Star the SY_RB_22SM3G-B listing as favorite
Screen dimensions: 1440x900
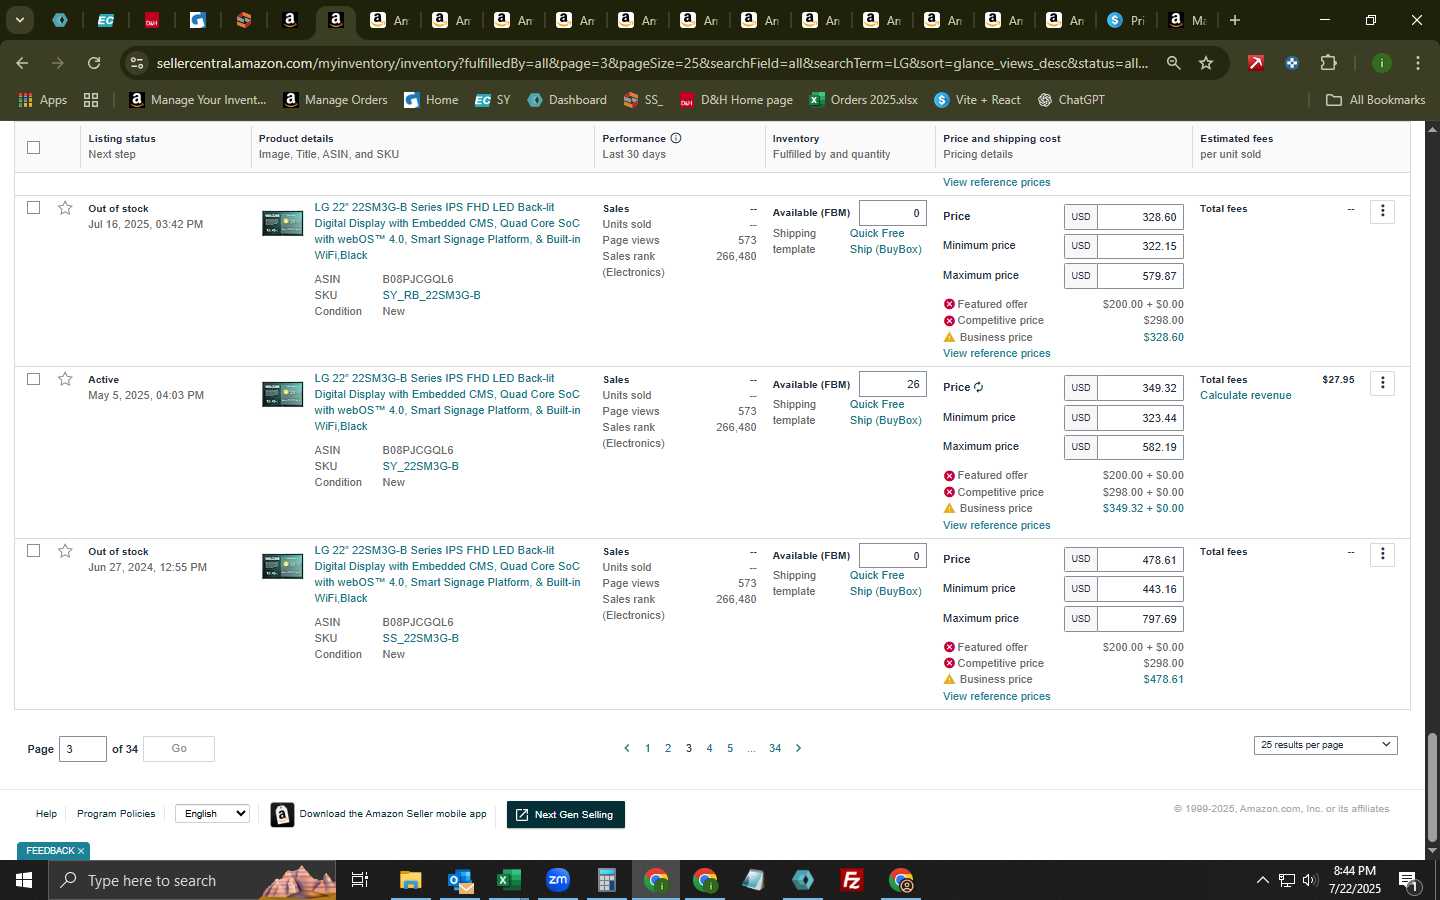pos(65,208)
